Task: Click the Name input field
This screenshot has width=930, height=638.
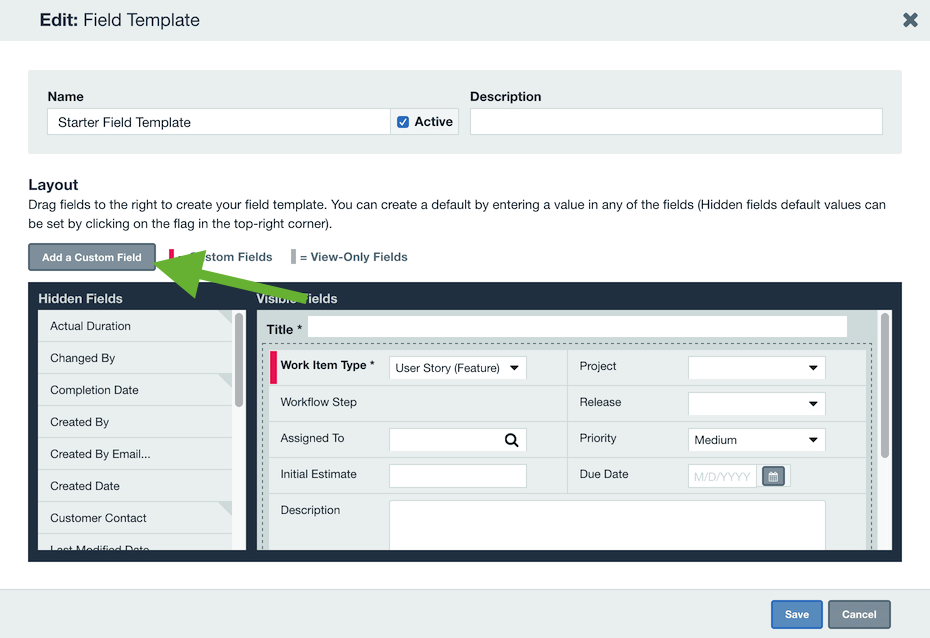Action: [218, 122]
